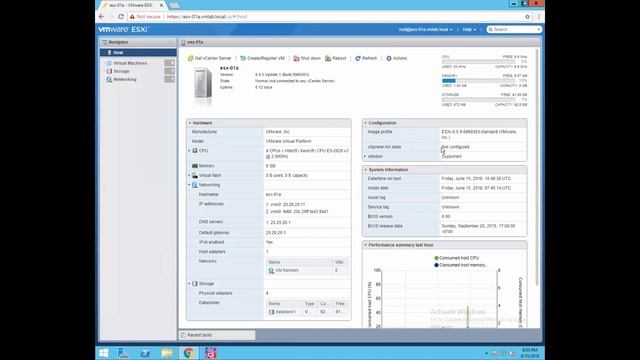Screen dimensions: 640x360
Task: Click the Memory hardware icon
Action: (x=195, y=166)
